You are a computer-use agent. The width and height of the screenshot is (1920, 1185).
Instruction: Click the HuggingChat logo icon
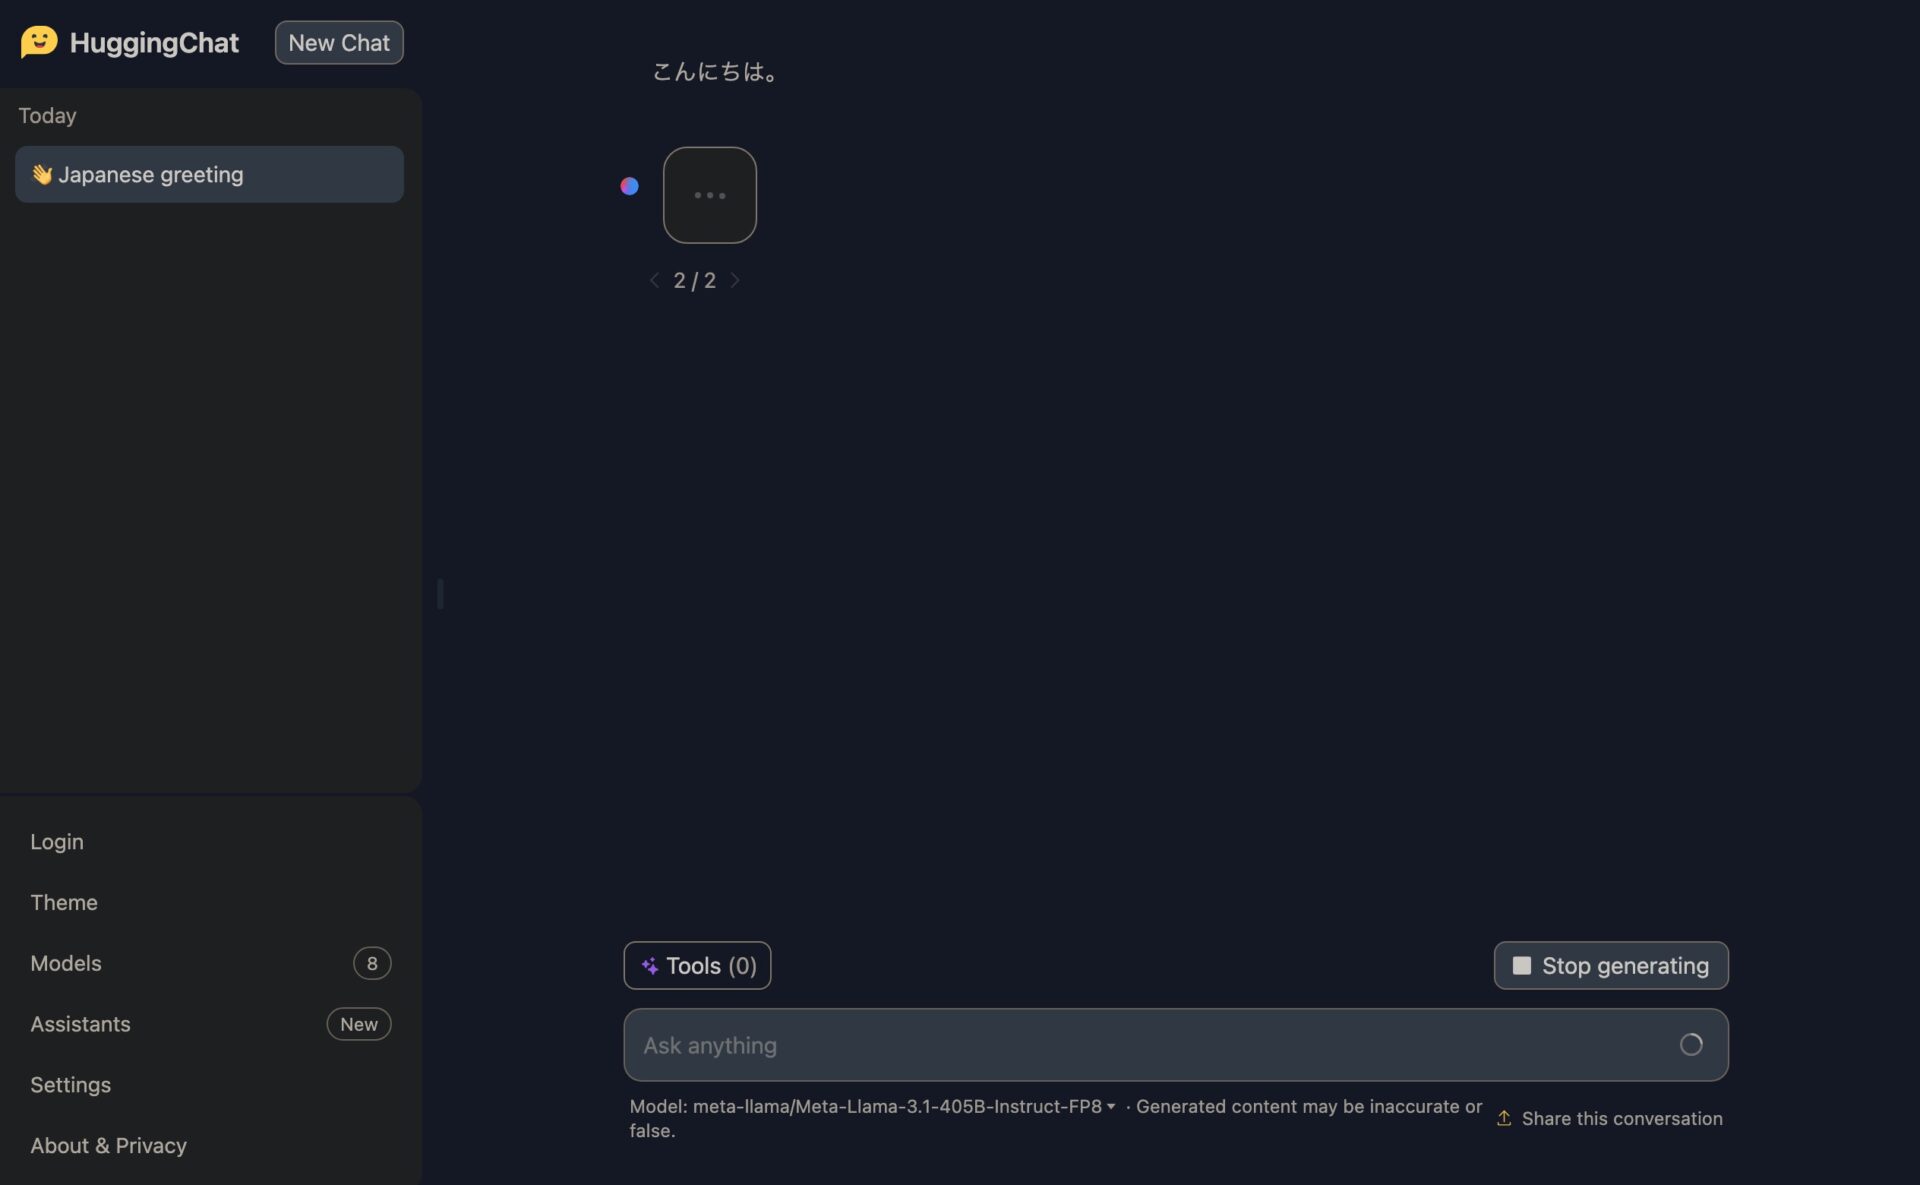pos(37,41)
